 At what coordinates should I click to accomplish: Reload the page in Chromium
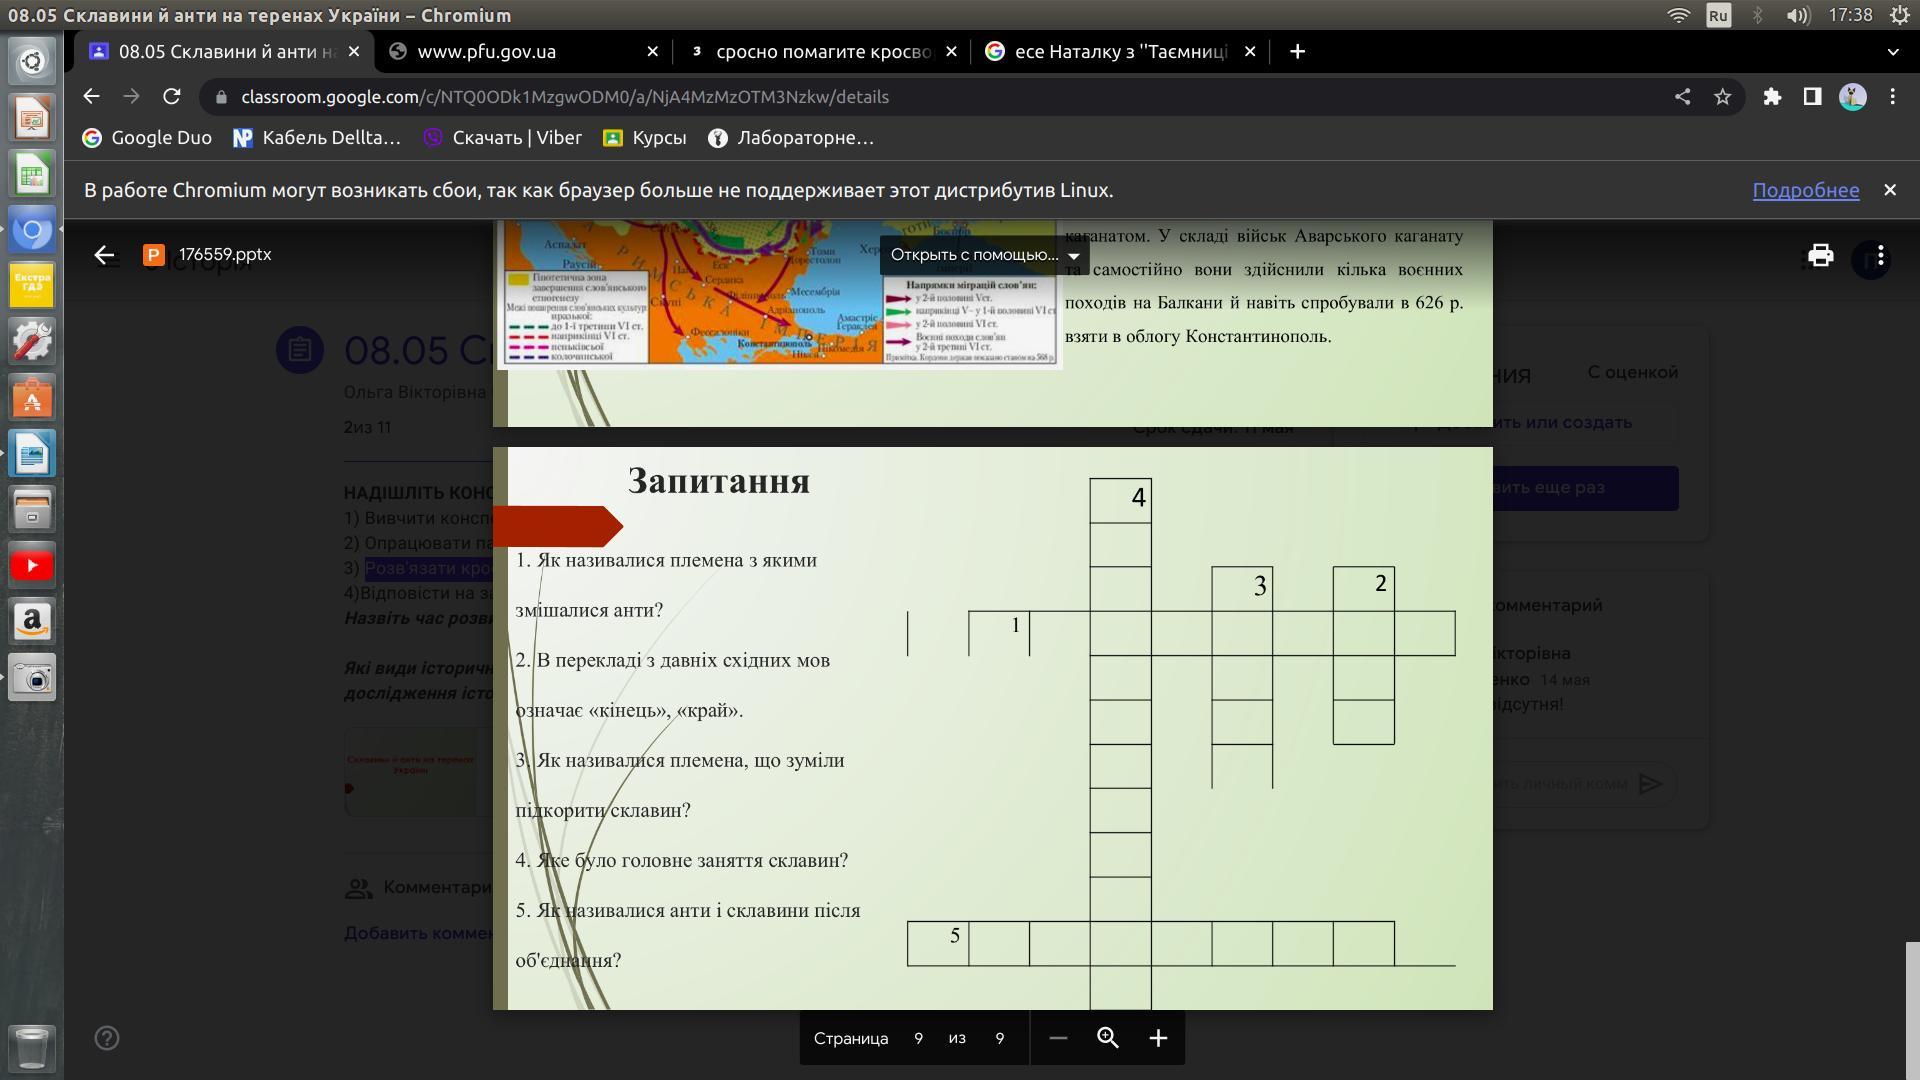[x=172, y=97]
